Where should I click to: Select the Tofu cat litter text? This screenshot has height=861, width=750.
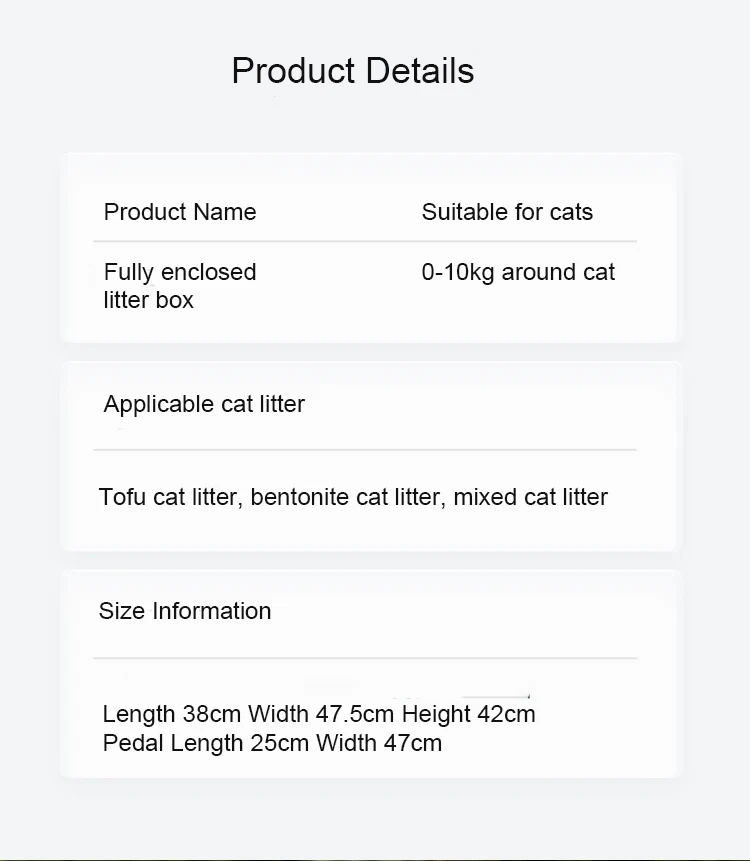click(170, 497)
